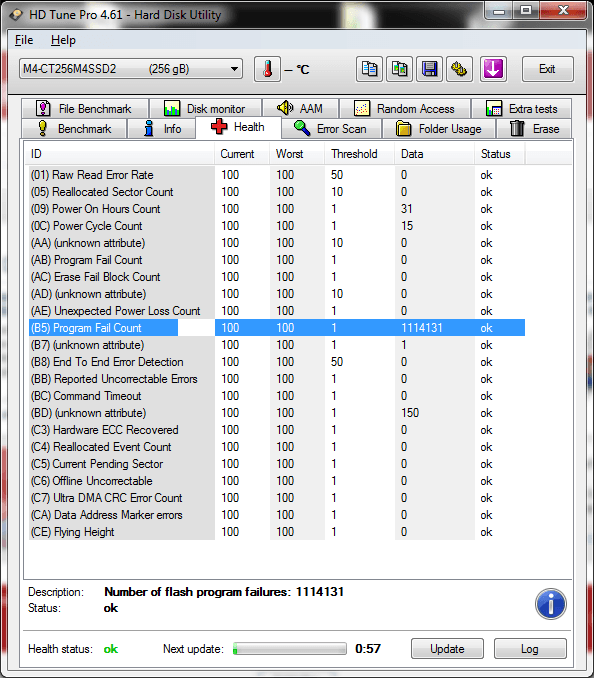
Task: Switch to the Benchmark tab
Action: click(x=74, y=128)
